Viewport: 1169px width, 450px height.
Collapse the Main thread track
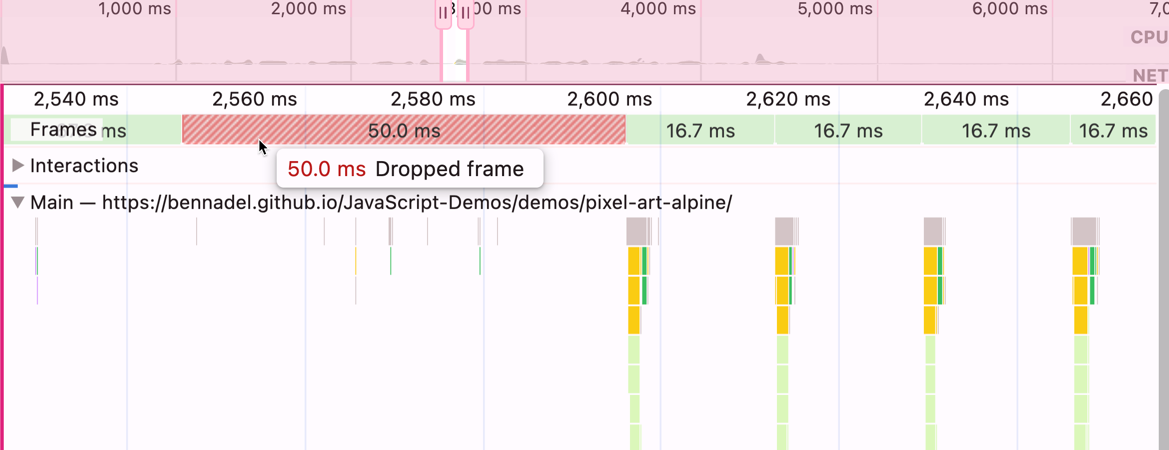18,203
